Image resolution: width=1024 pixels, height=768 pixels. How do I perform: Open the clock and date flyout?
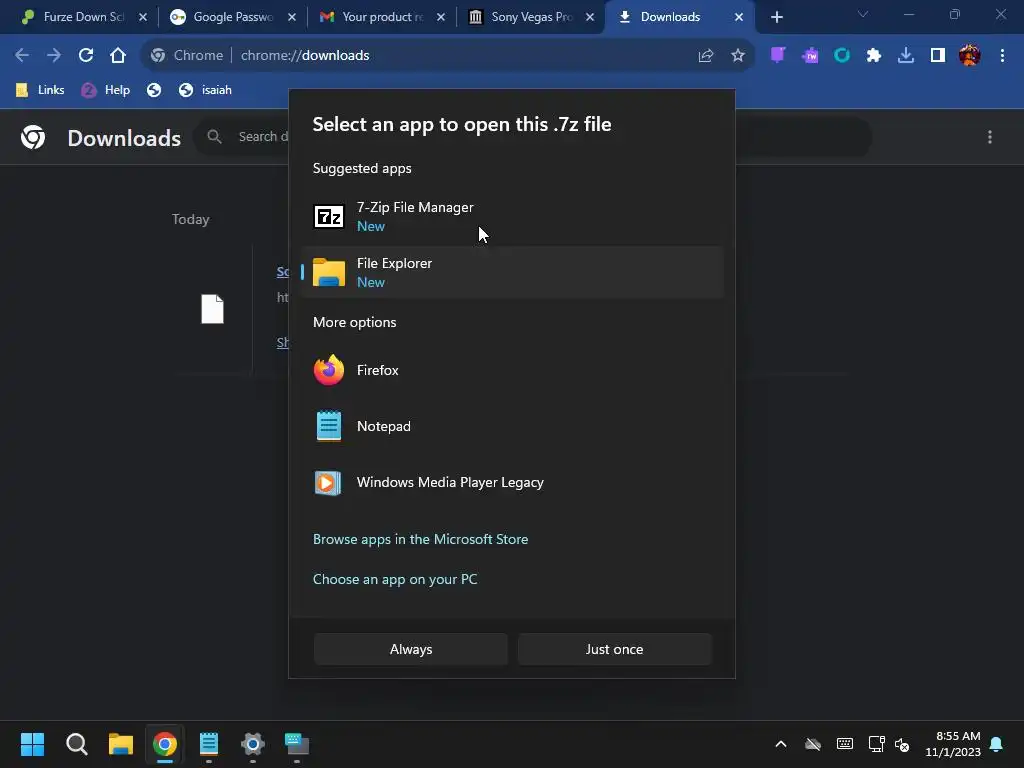[953, 744]
